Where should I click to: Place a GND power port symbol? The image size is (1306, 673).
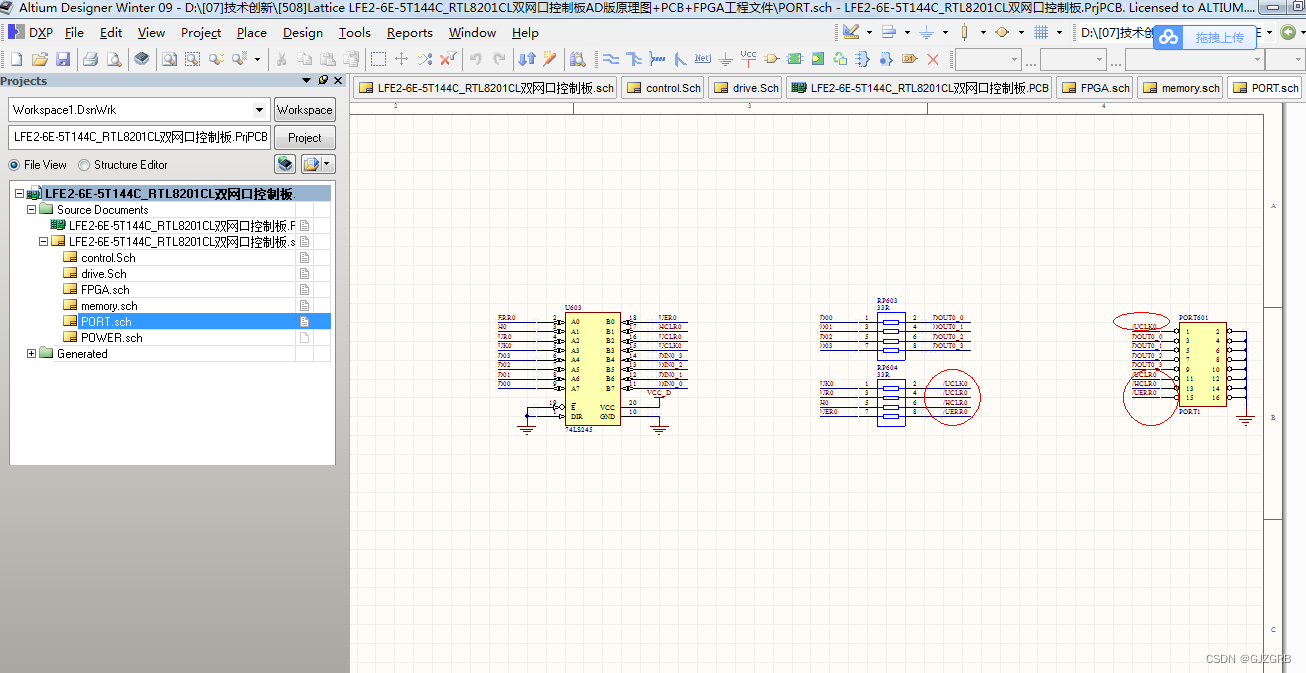pyautogui.click(x=726, y=59)
